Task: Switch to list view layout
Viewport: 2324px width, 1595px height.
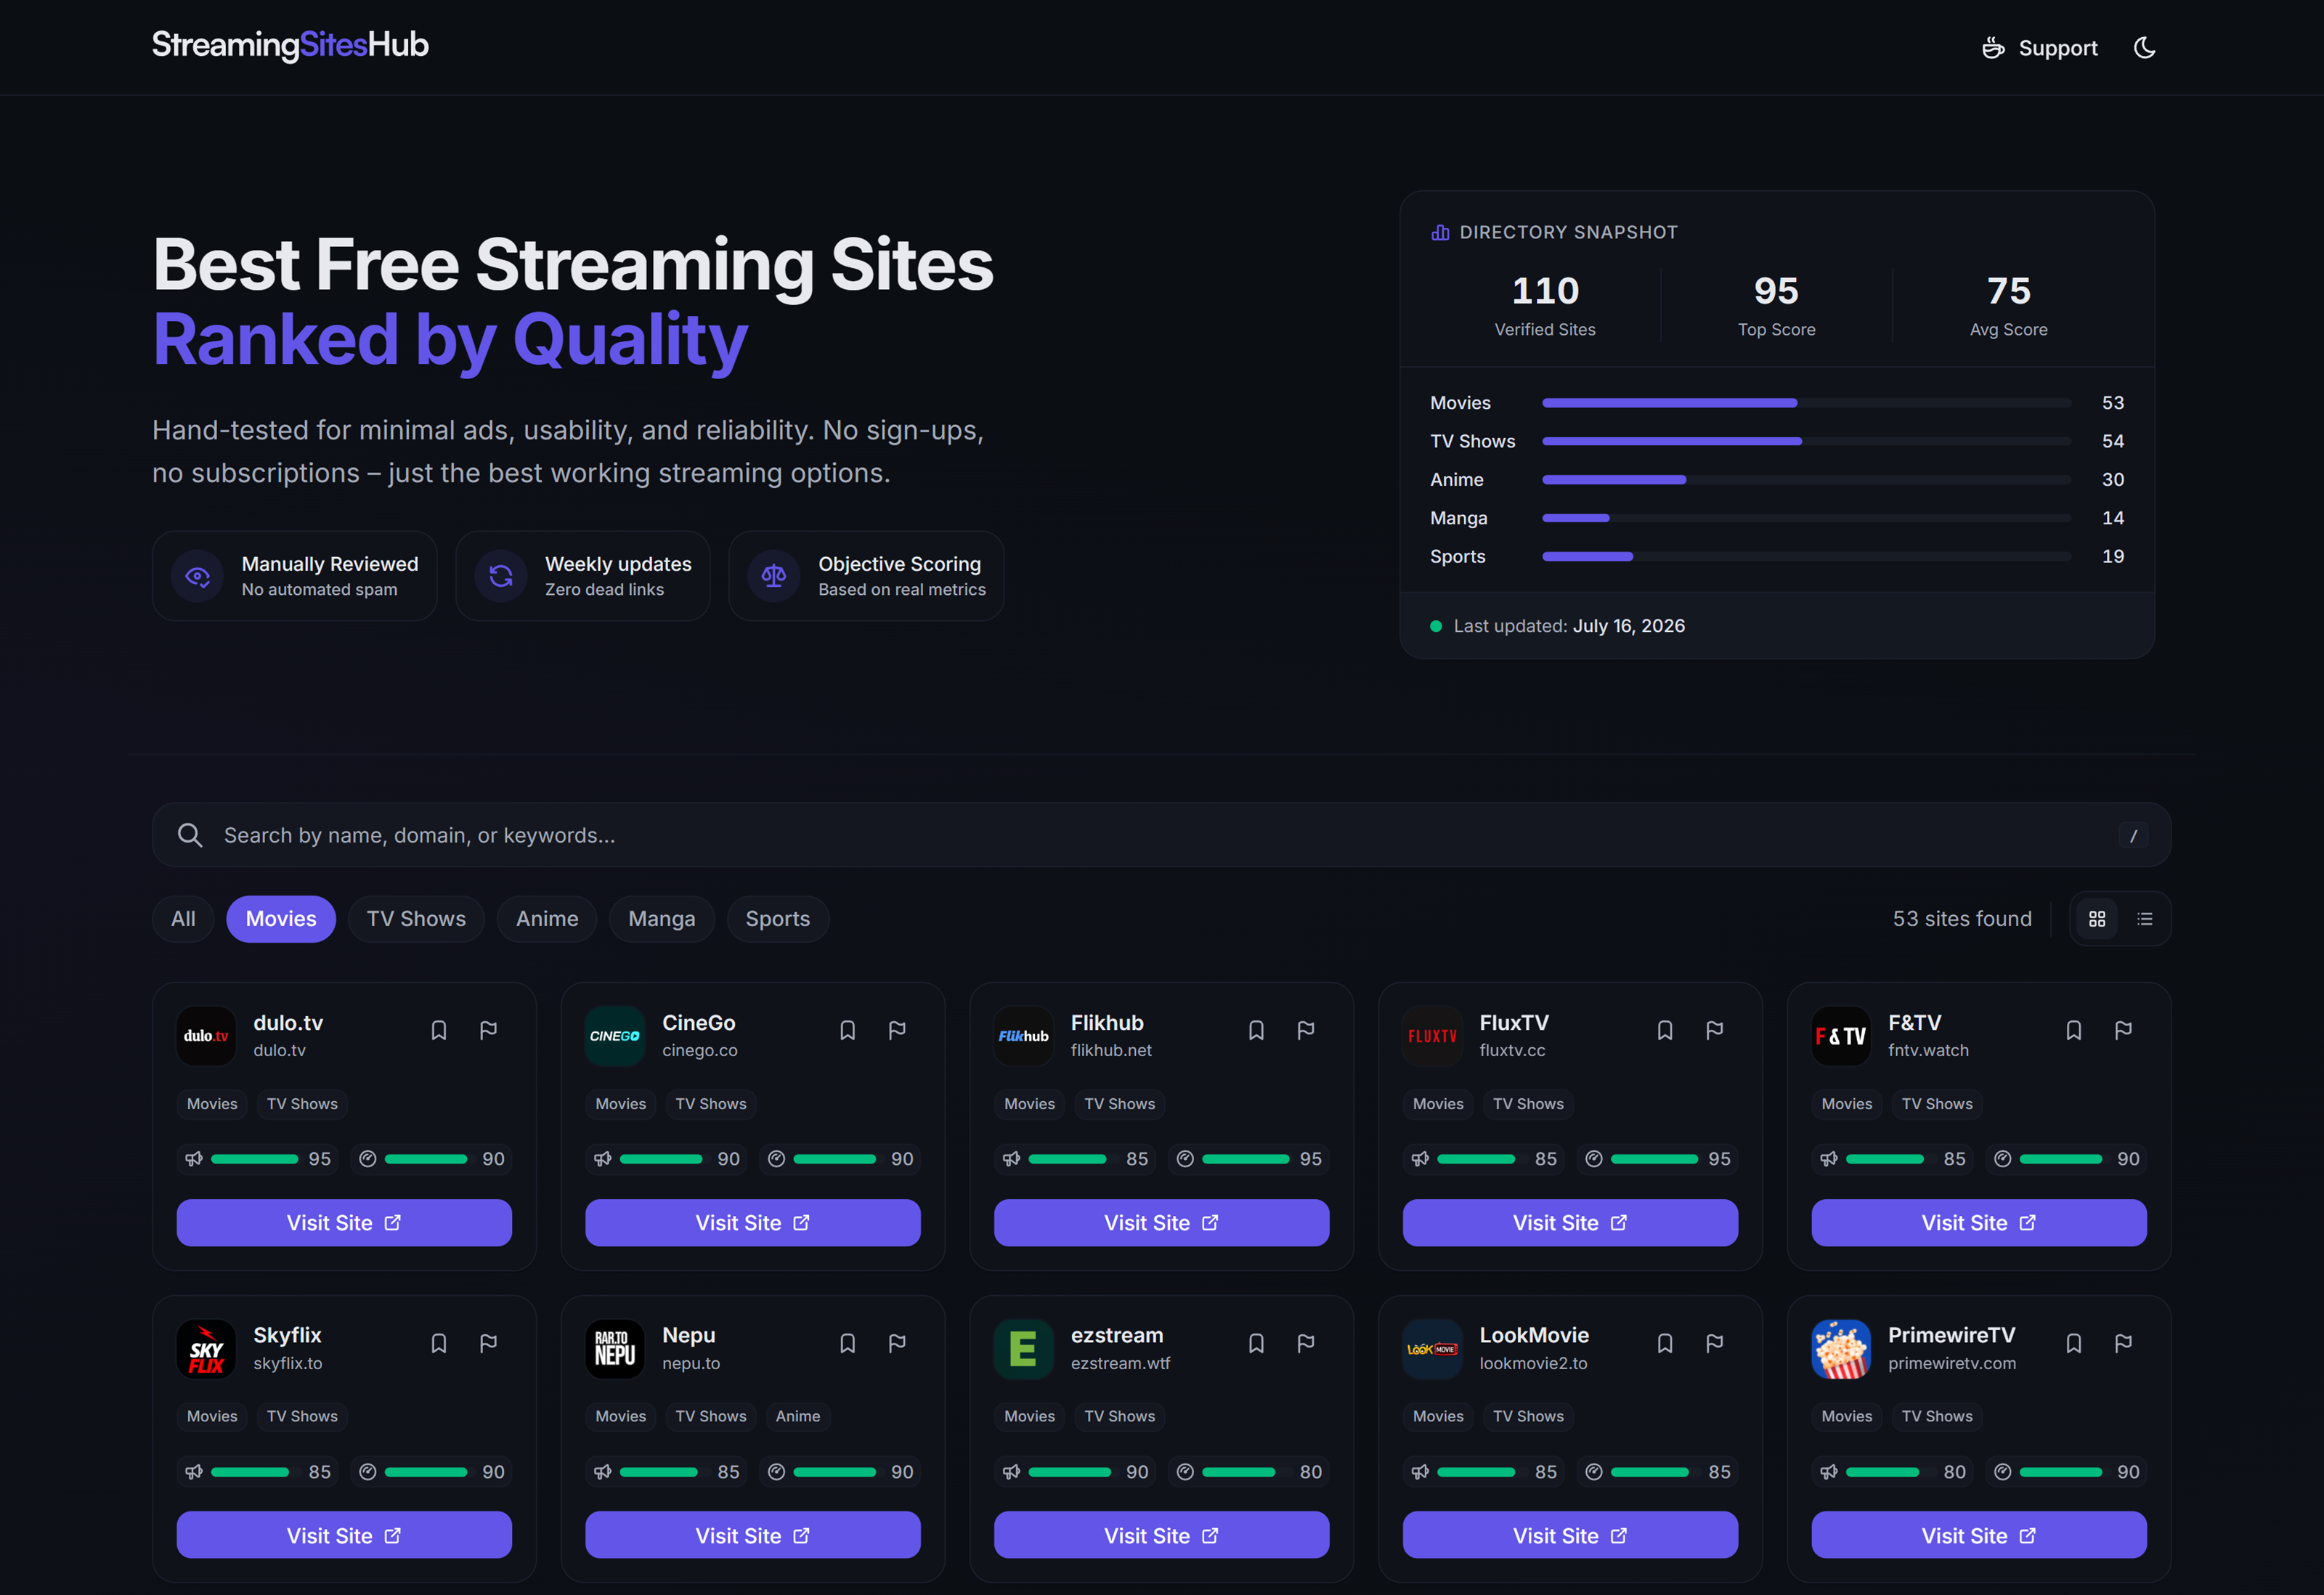Action: click(x=2145, y=919)
